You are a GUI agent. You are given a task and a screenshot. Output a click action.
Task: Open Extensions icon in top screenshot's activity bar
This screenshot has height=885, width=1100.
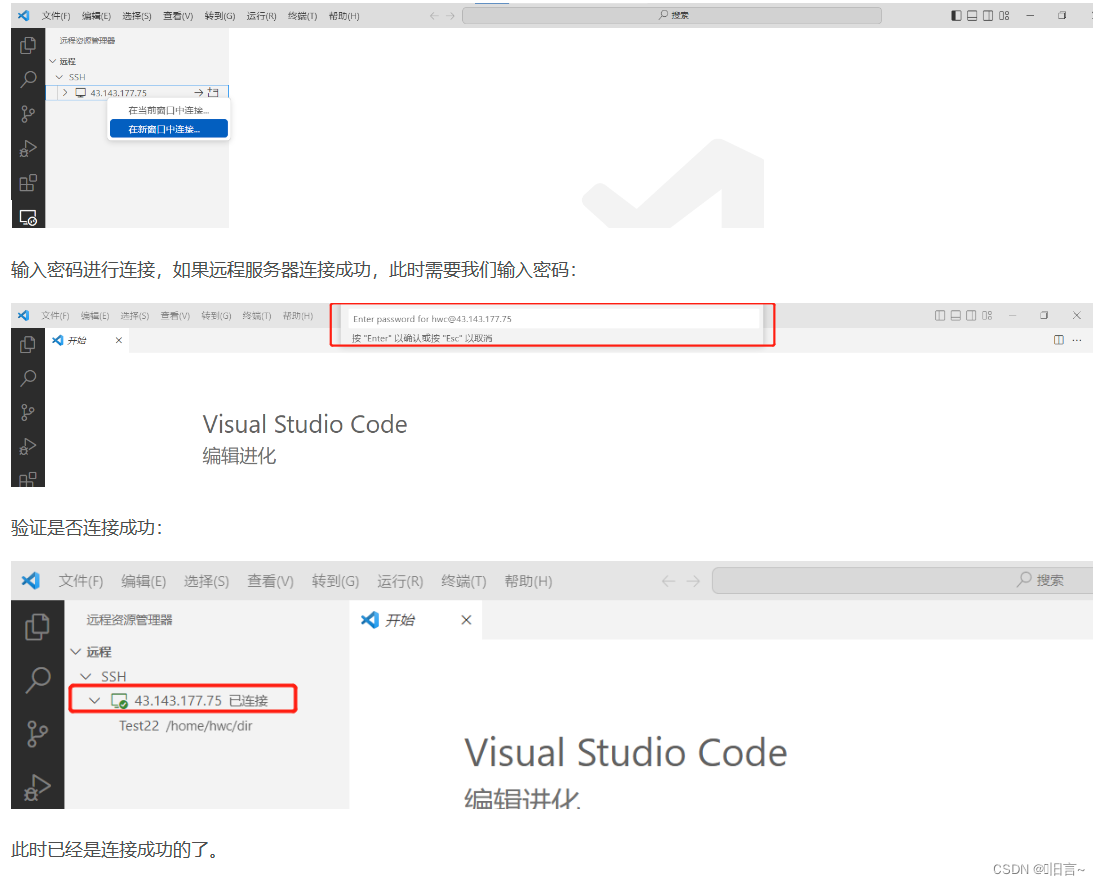click(28, 183)
